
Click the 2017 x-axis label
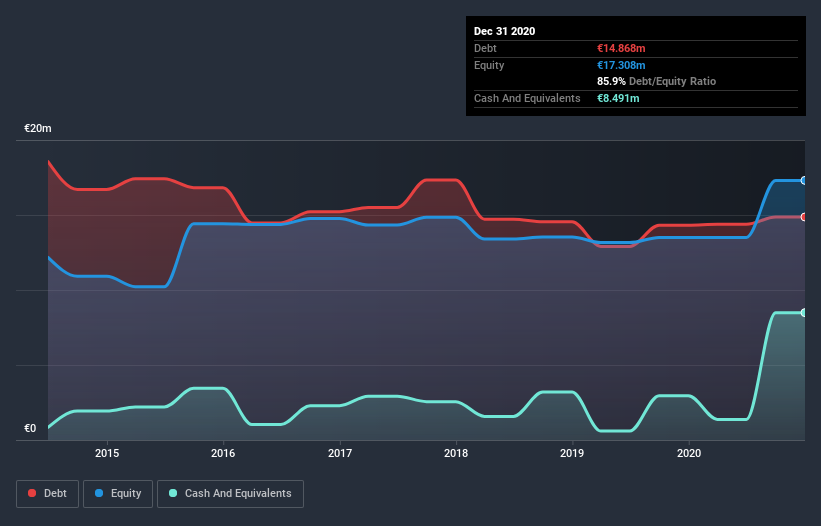tap(340, 453)
